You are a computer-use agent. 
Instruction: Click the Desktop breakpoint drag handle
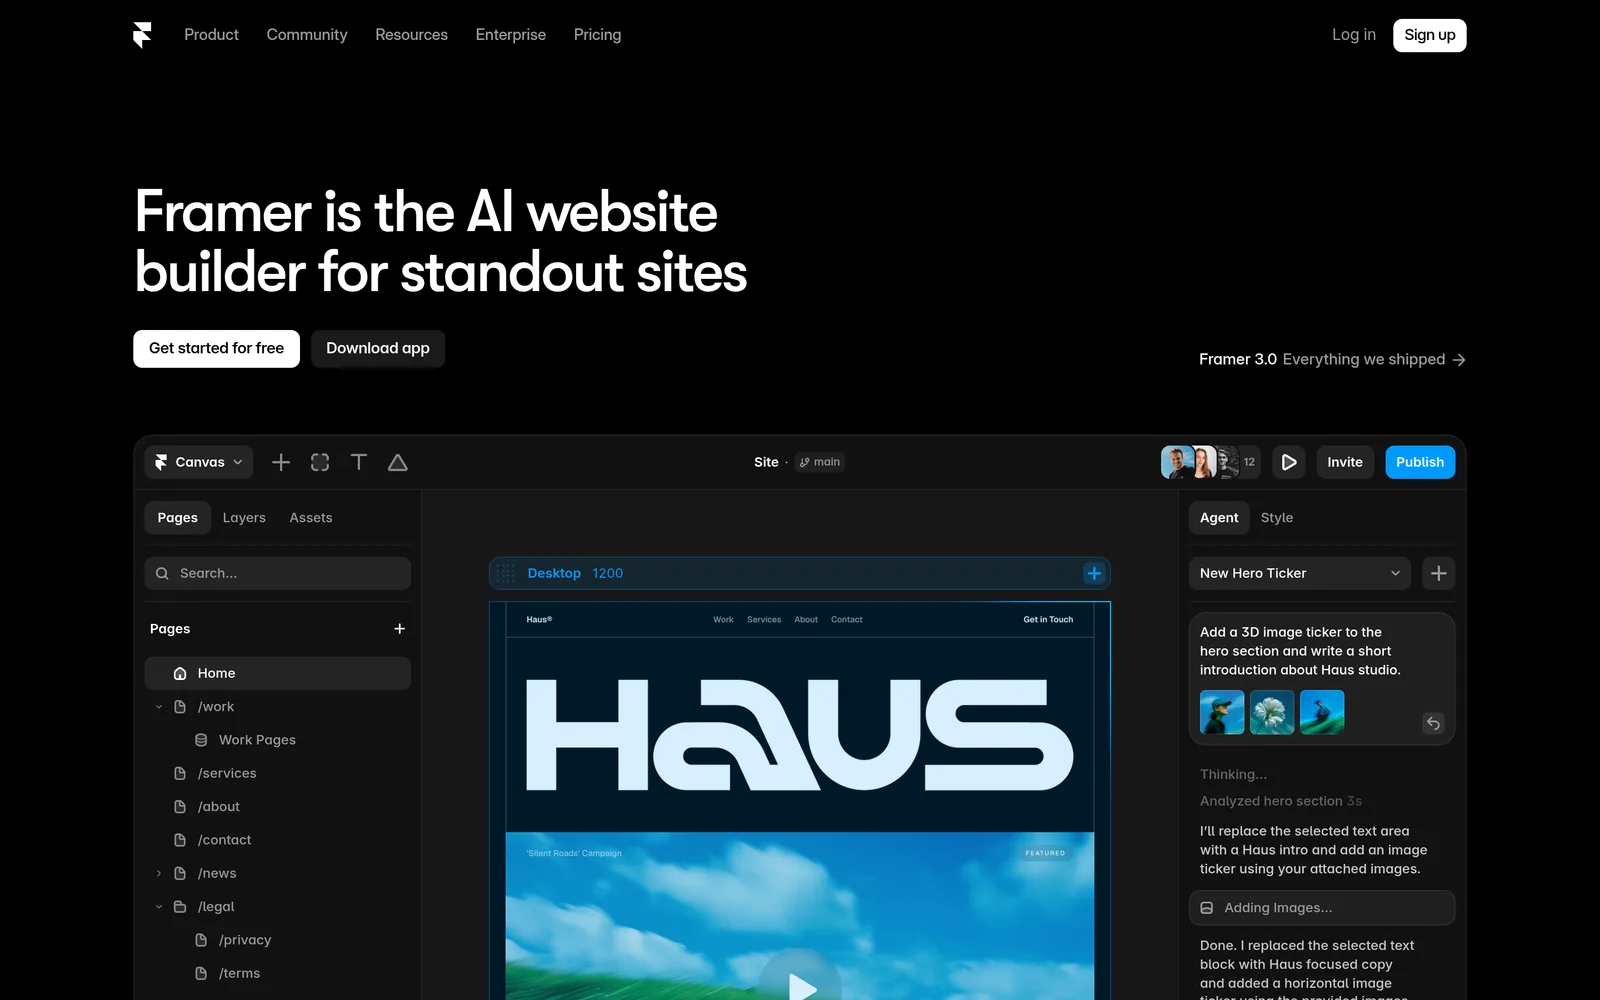tap(506, 573)
